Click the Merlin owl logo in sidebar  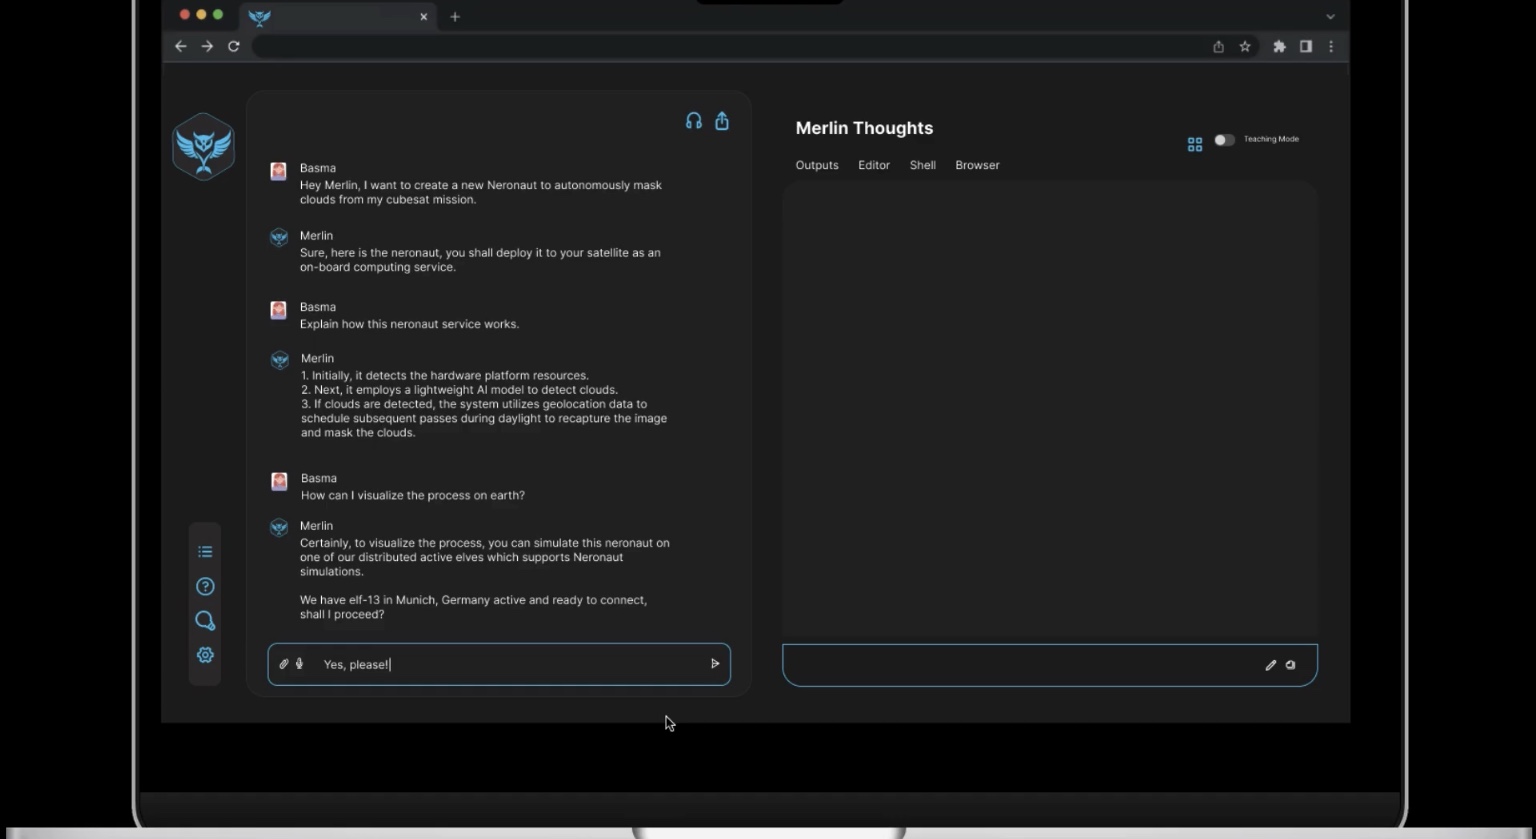(204, 147)
